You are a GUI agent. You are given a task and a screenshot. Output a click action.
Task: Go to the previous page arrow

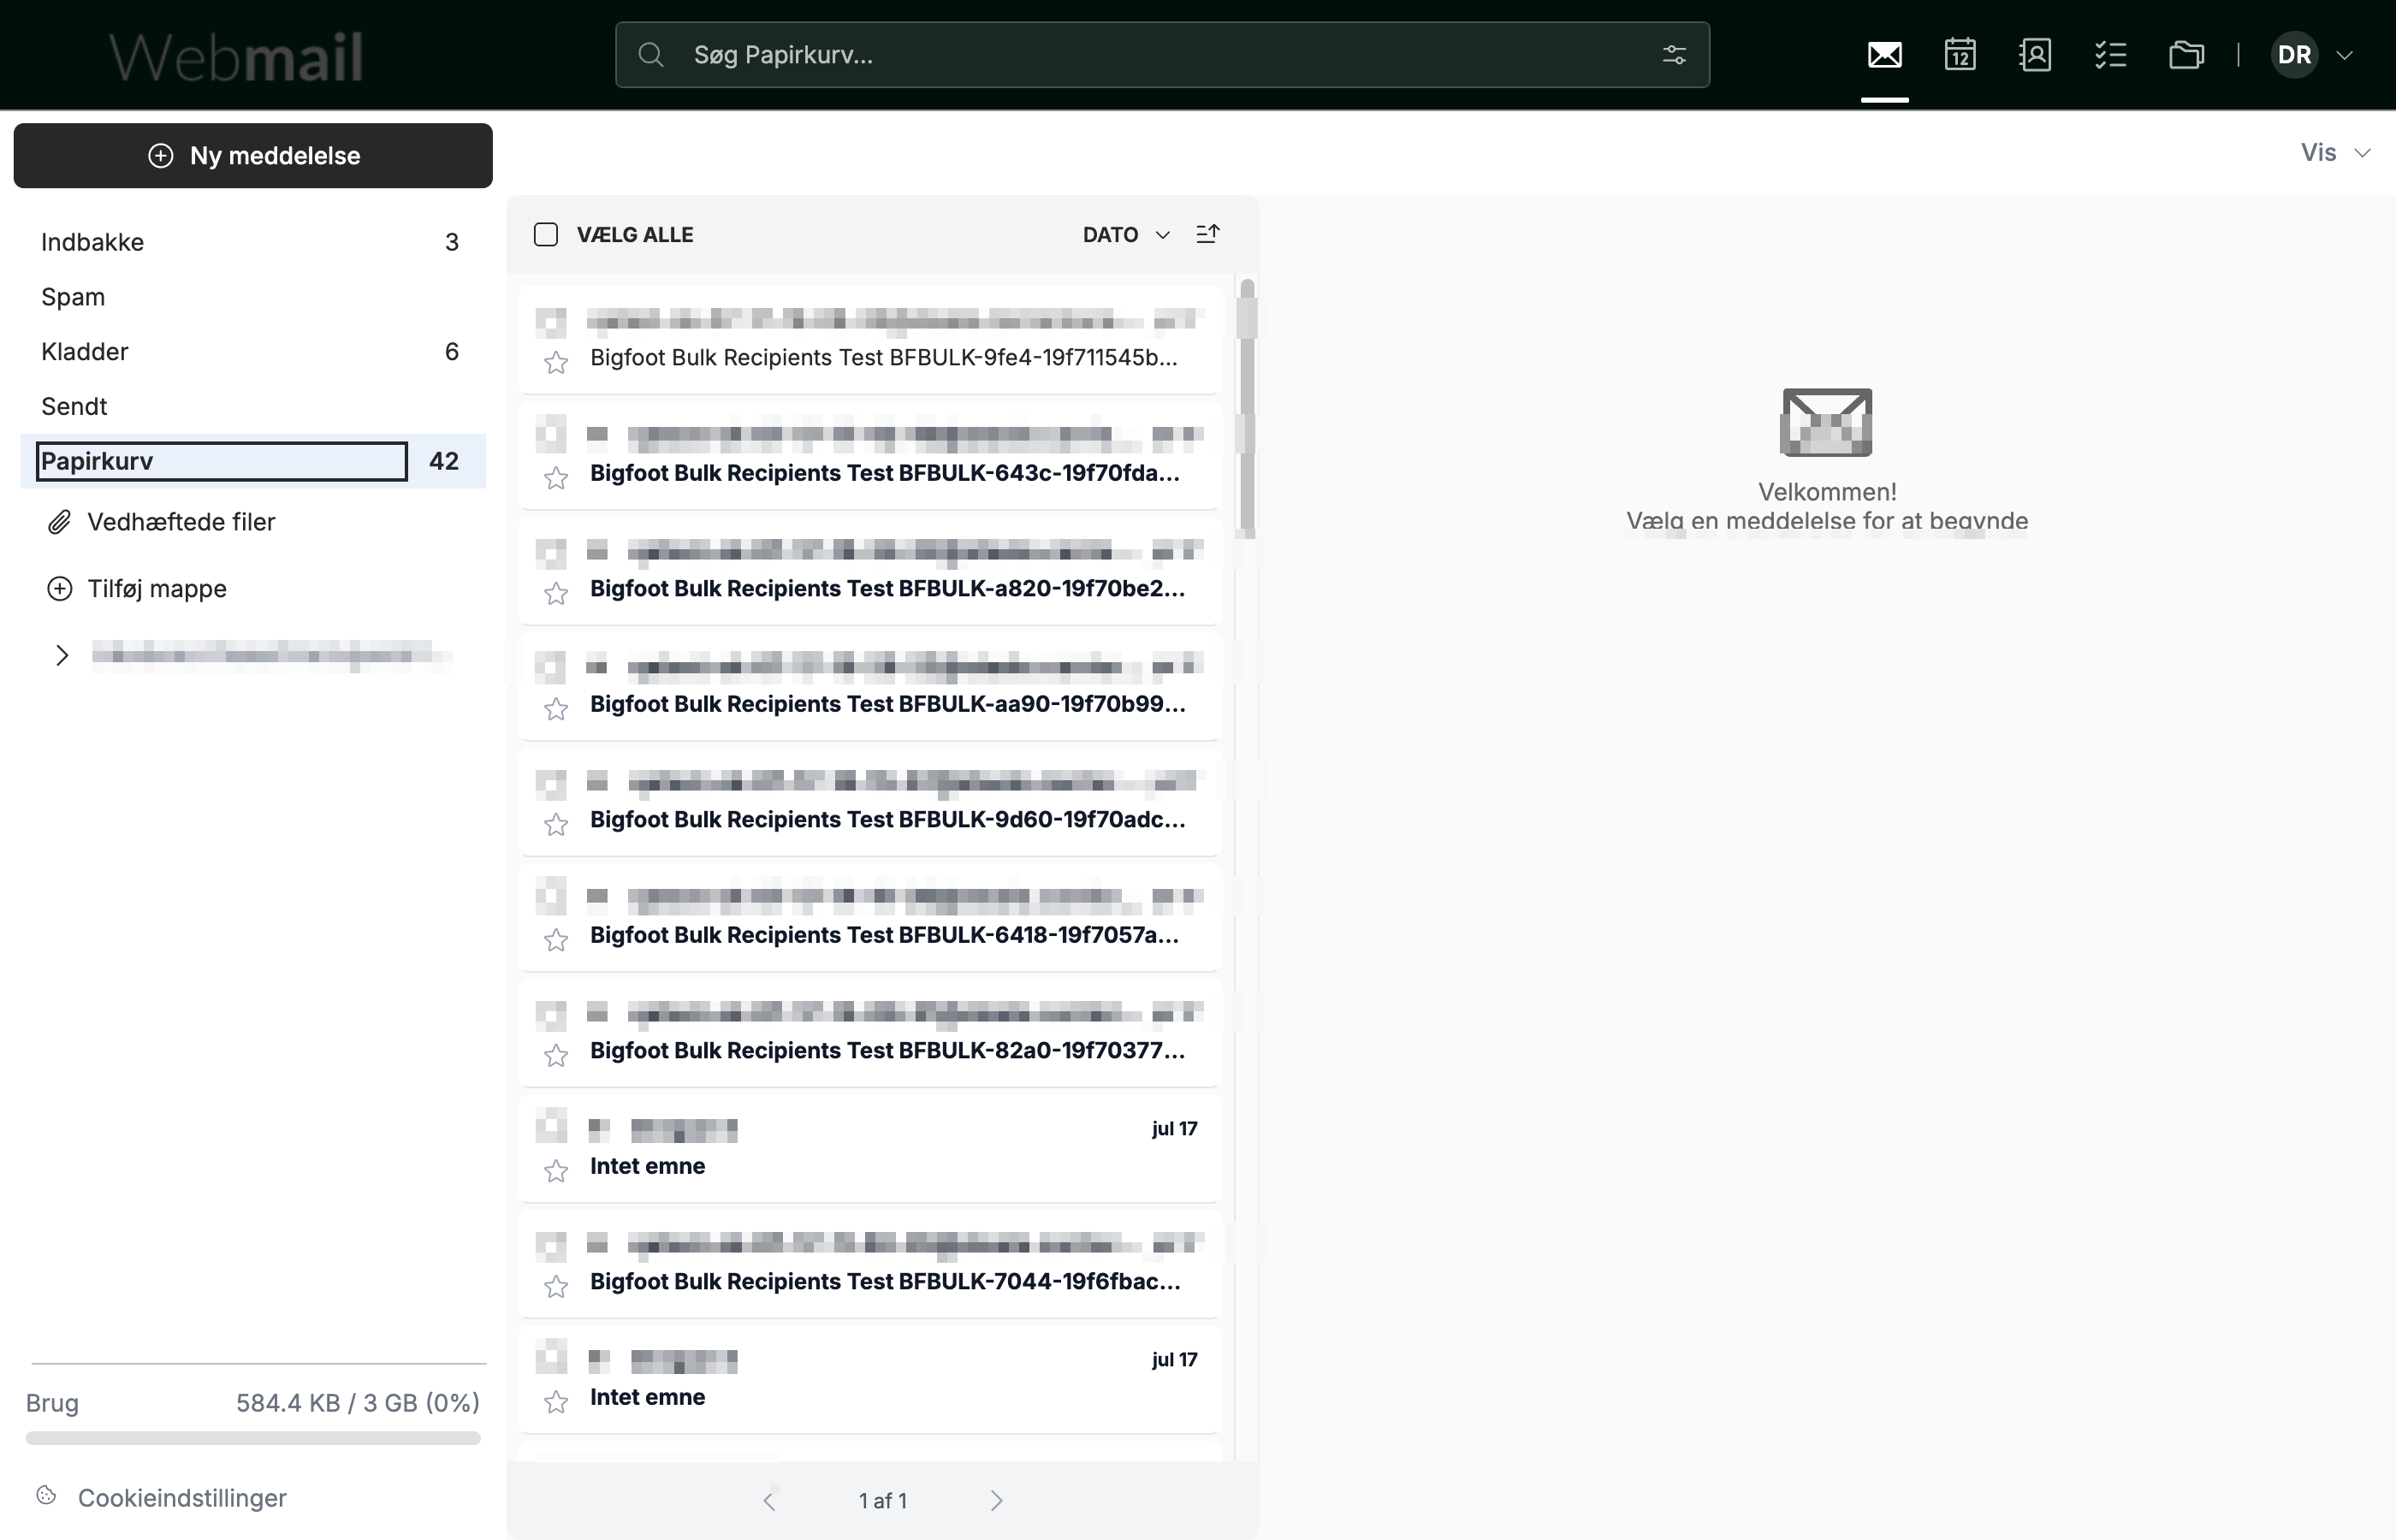[769, 1501]
